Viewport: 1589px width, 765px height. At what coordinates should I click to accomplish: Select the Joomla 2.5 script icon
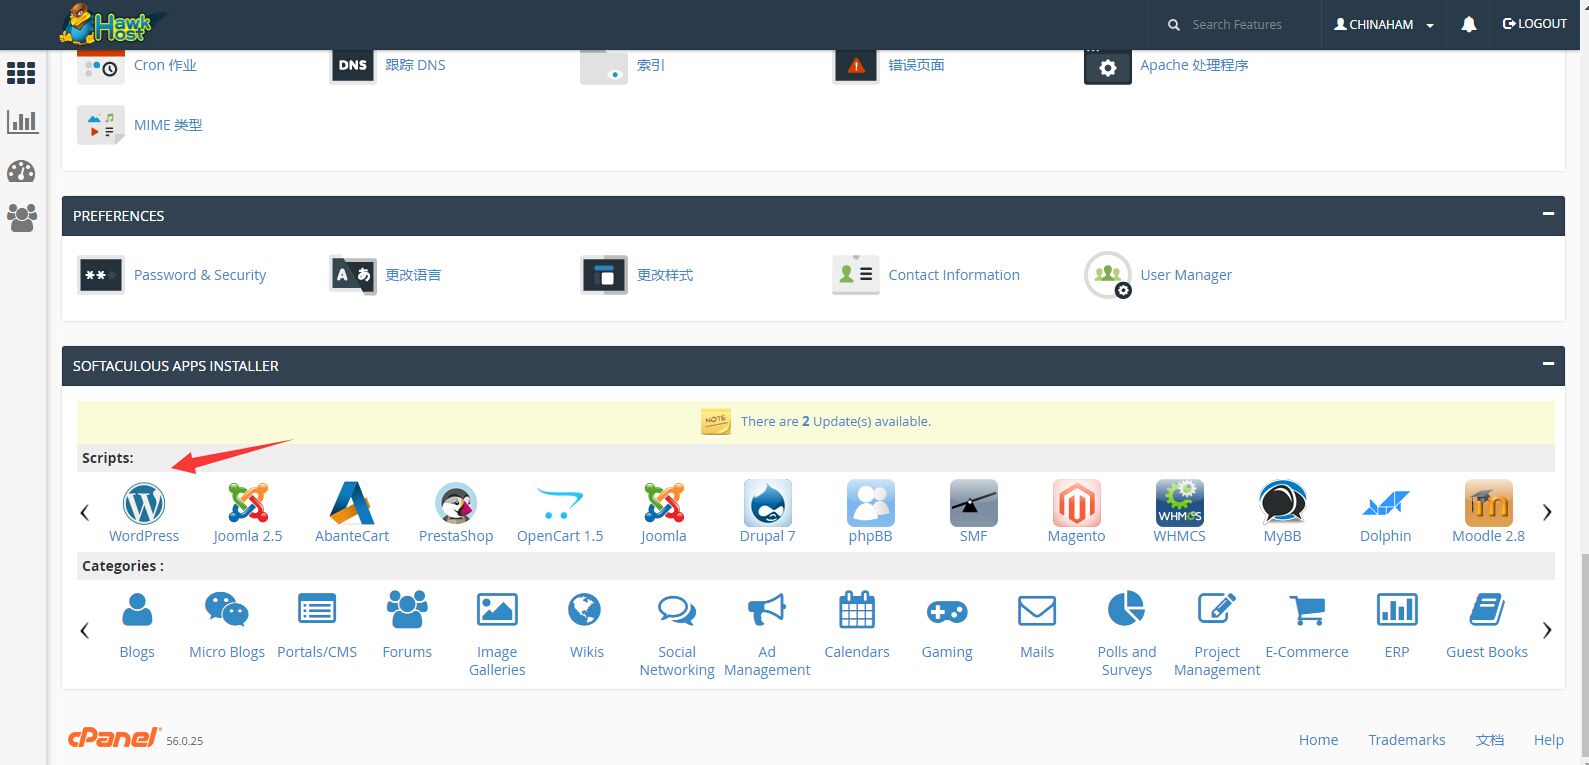pyautogui.click(x=248, y=503)
